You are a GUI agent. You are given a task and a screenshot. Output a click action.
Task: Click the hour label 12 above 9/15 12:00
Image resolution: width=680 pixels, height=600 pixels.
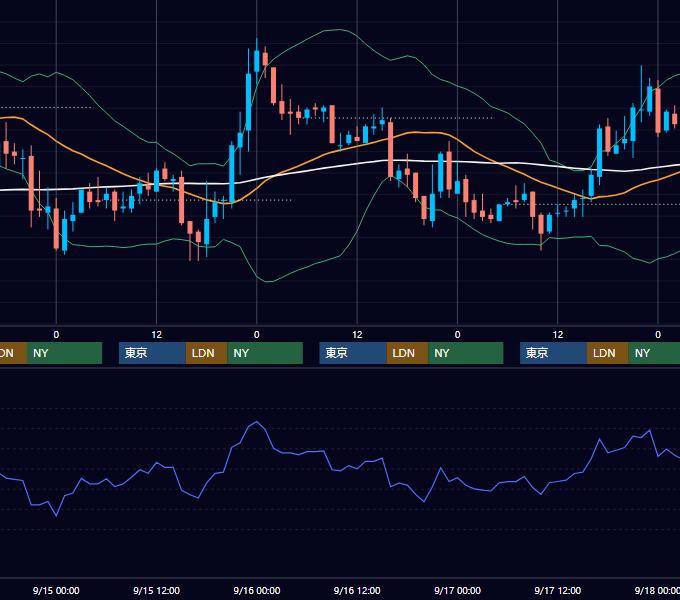(x=157, y=335)
